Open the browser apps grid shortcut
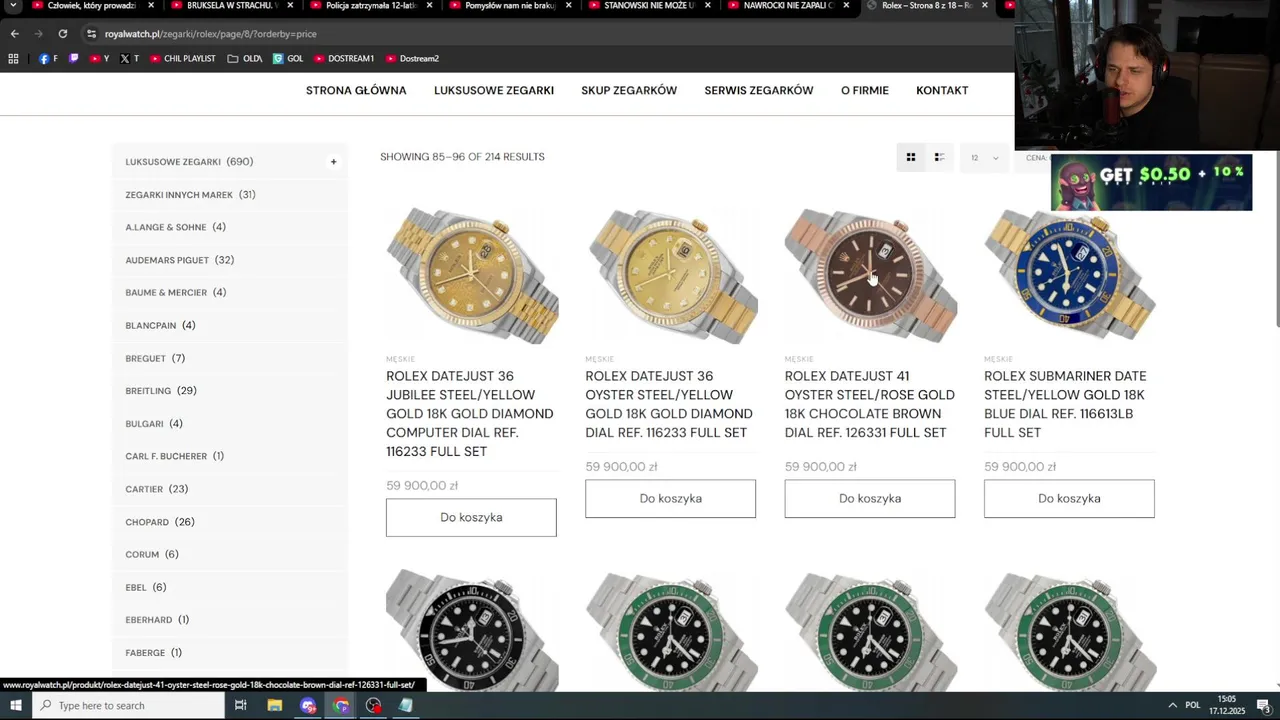Viewport: 1280px width, 720px height. (13, 59)
